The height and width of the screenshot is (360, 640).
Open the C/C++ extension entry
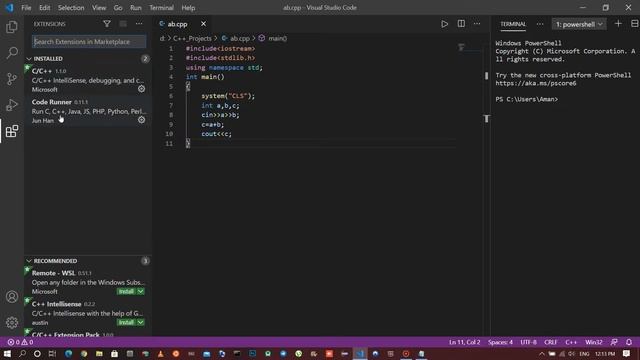(x=88, y=80)
